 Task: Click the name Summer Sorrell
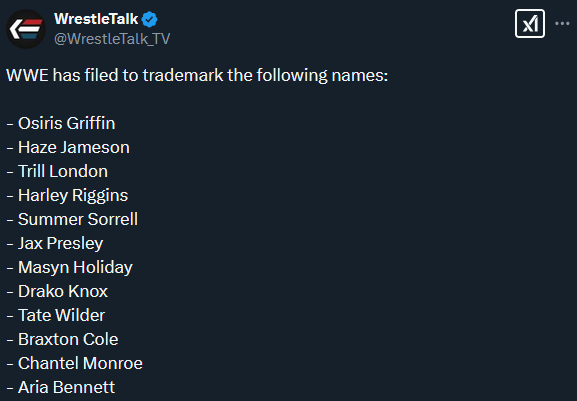click(x=78, y=219)
